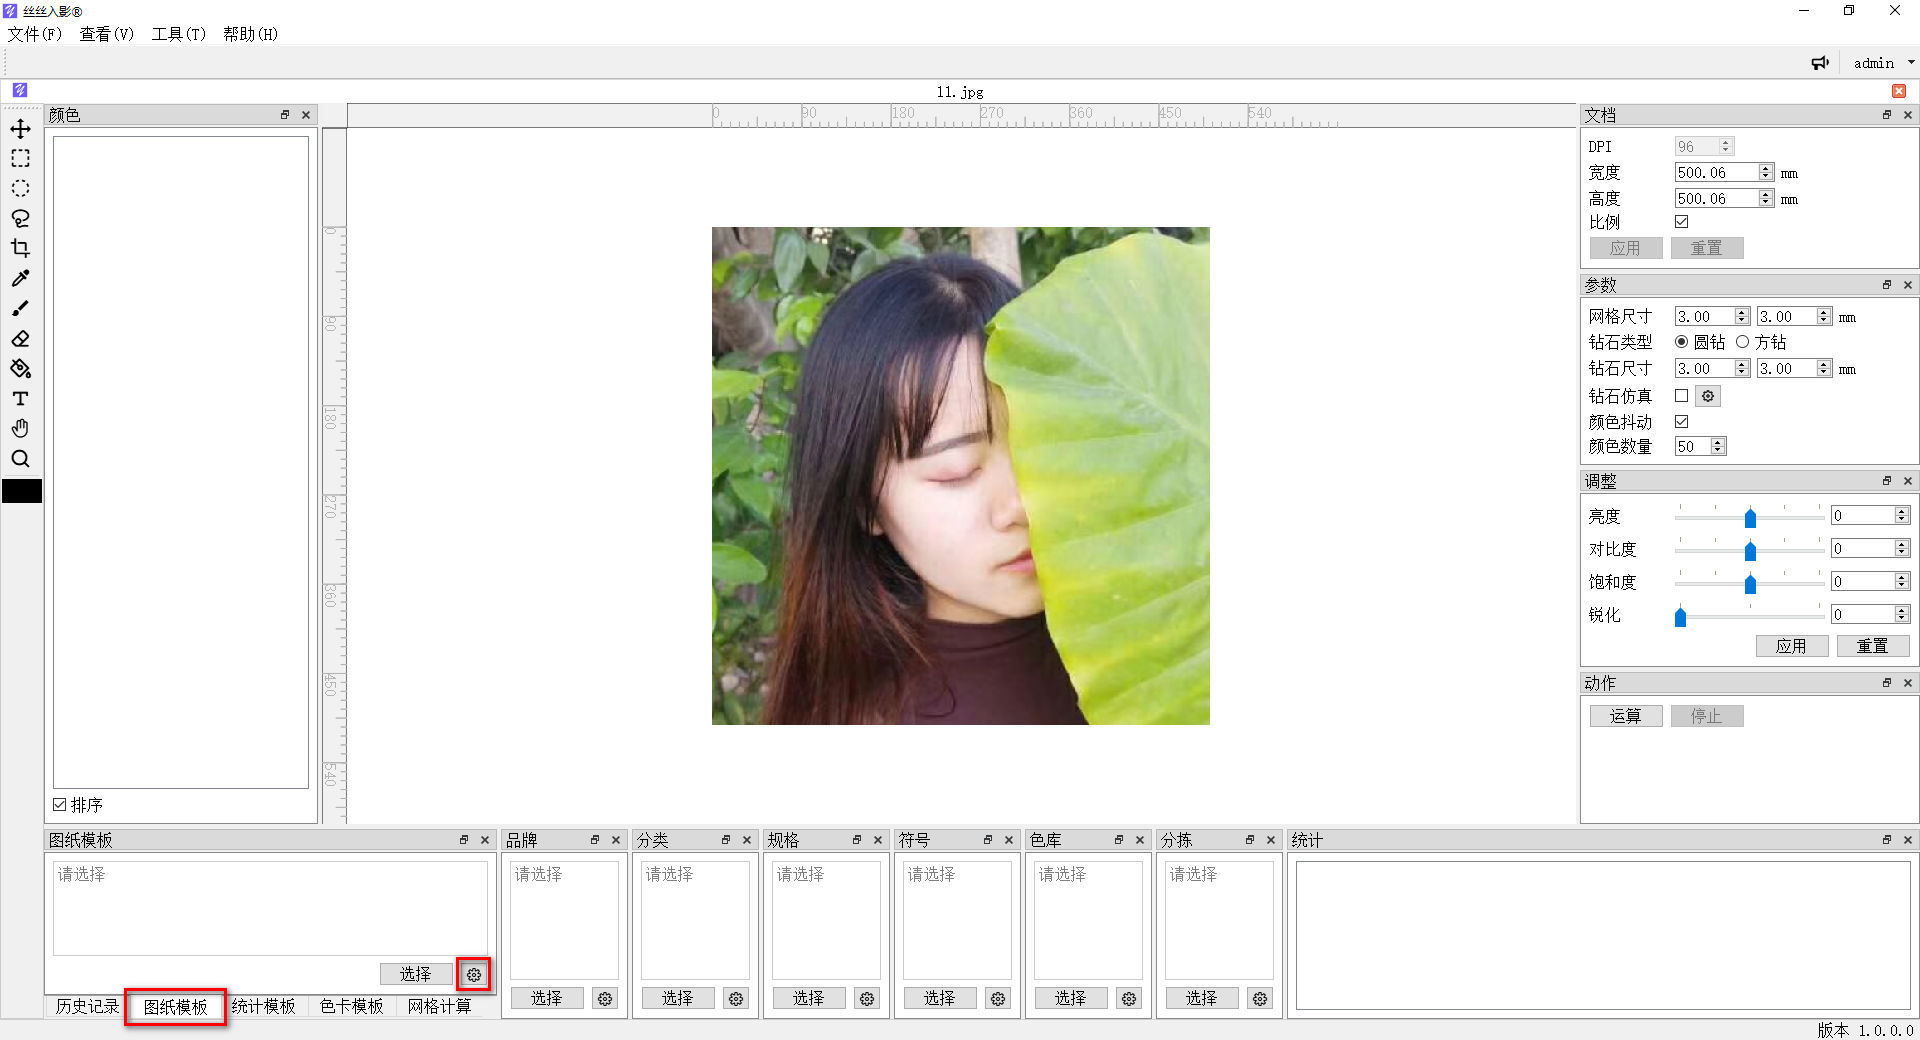
Task: Open the 工具(T) menu
Action: [178, 34]
